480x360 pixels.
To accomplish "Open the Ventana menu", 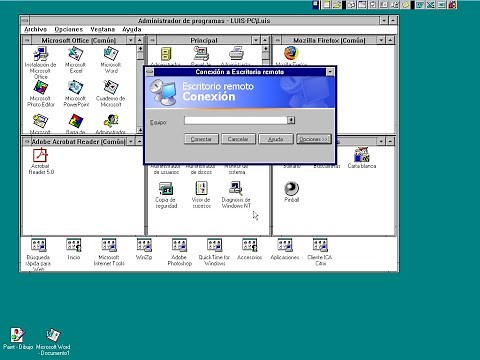I will (x=102, y=29).
